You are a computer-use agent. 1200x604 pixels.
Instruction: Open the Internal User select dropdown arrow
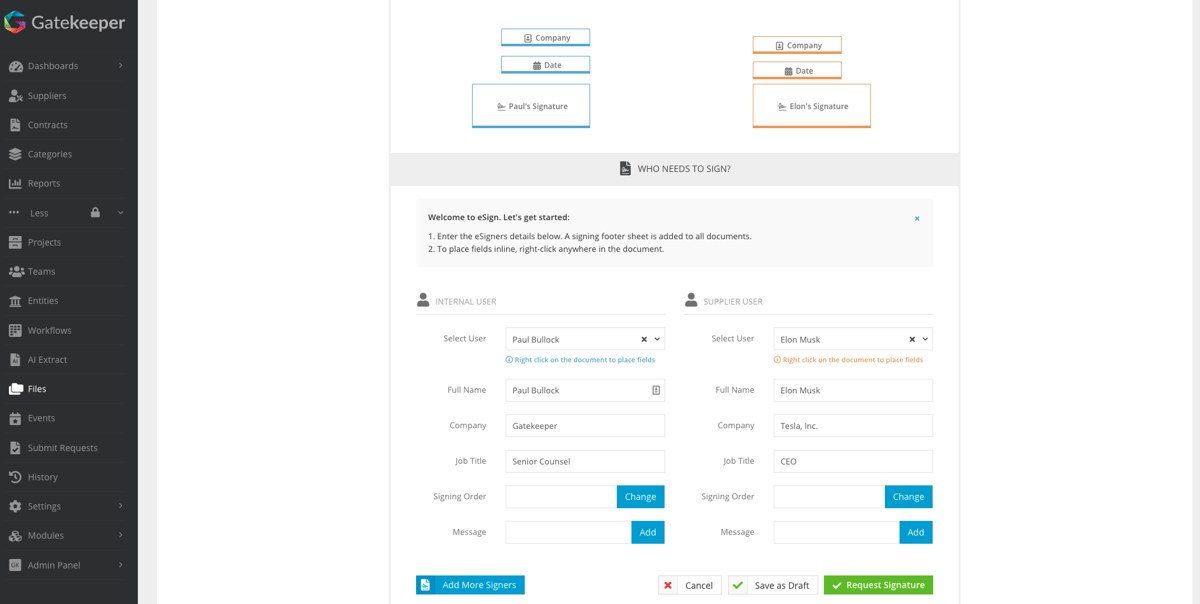click(657, 339)
